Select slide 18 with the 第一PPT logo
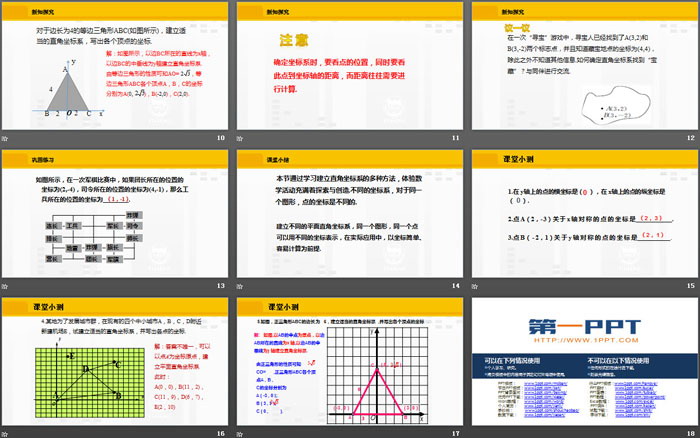The image size is (700, 438). point(585,362)
